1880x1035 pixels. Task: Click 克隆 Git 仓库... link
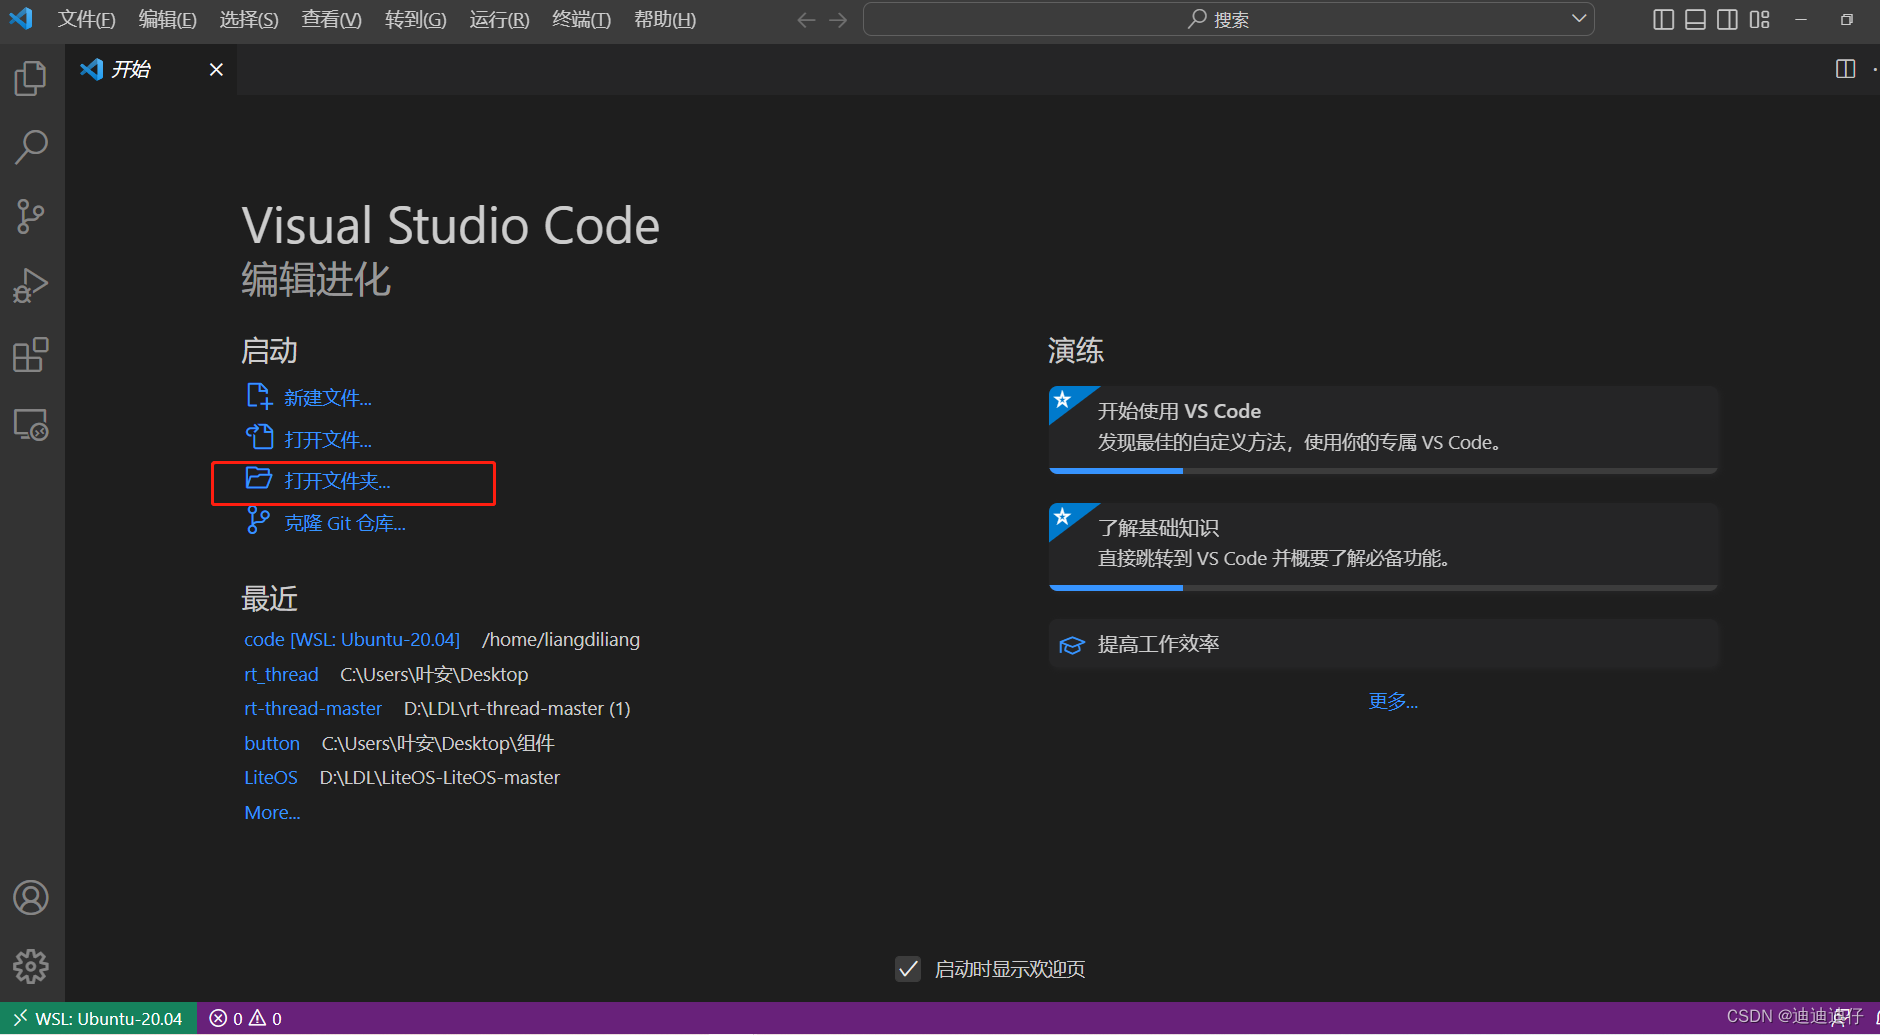345,523
